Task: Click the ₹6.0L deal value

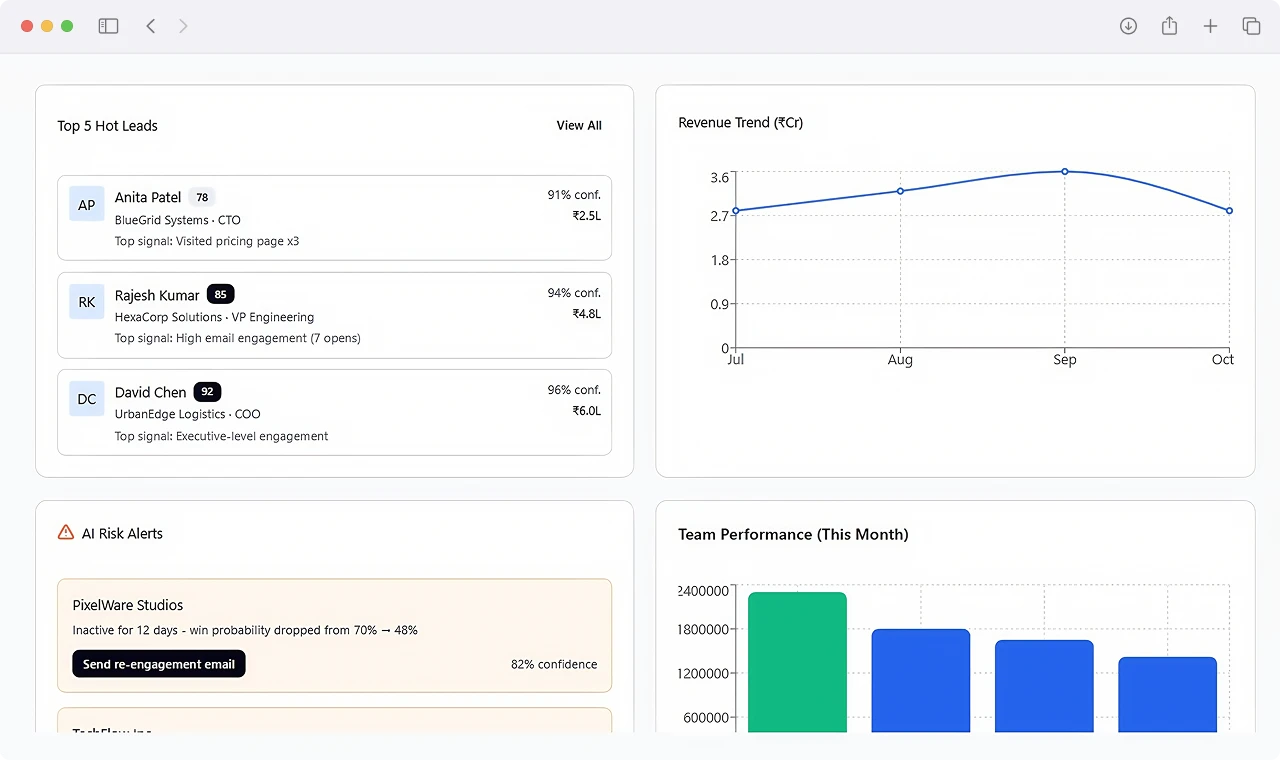Action: pos(587,411)
